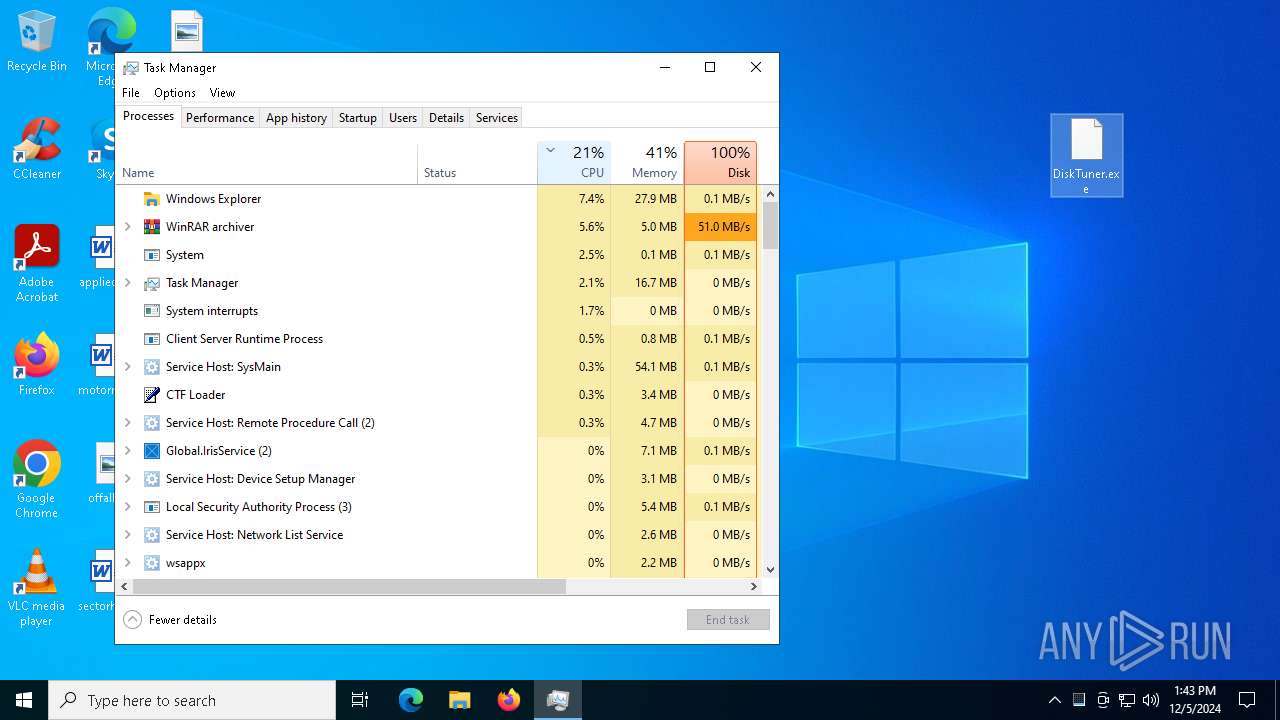Expand the Global.IrisService group
The image size is (1280, 720).
click(x=127, y=451)
